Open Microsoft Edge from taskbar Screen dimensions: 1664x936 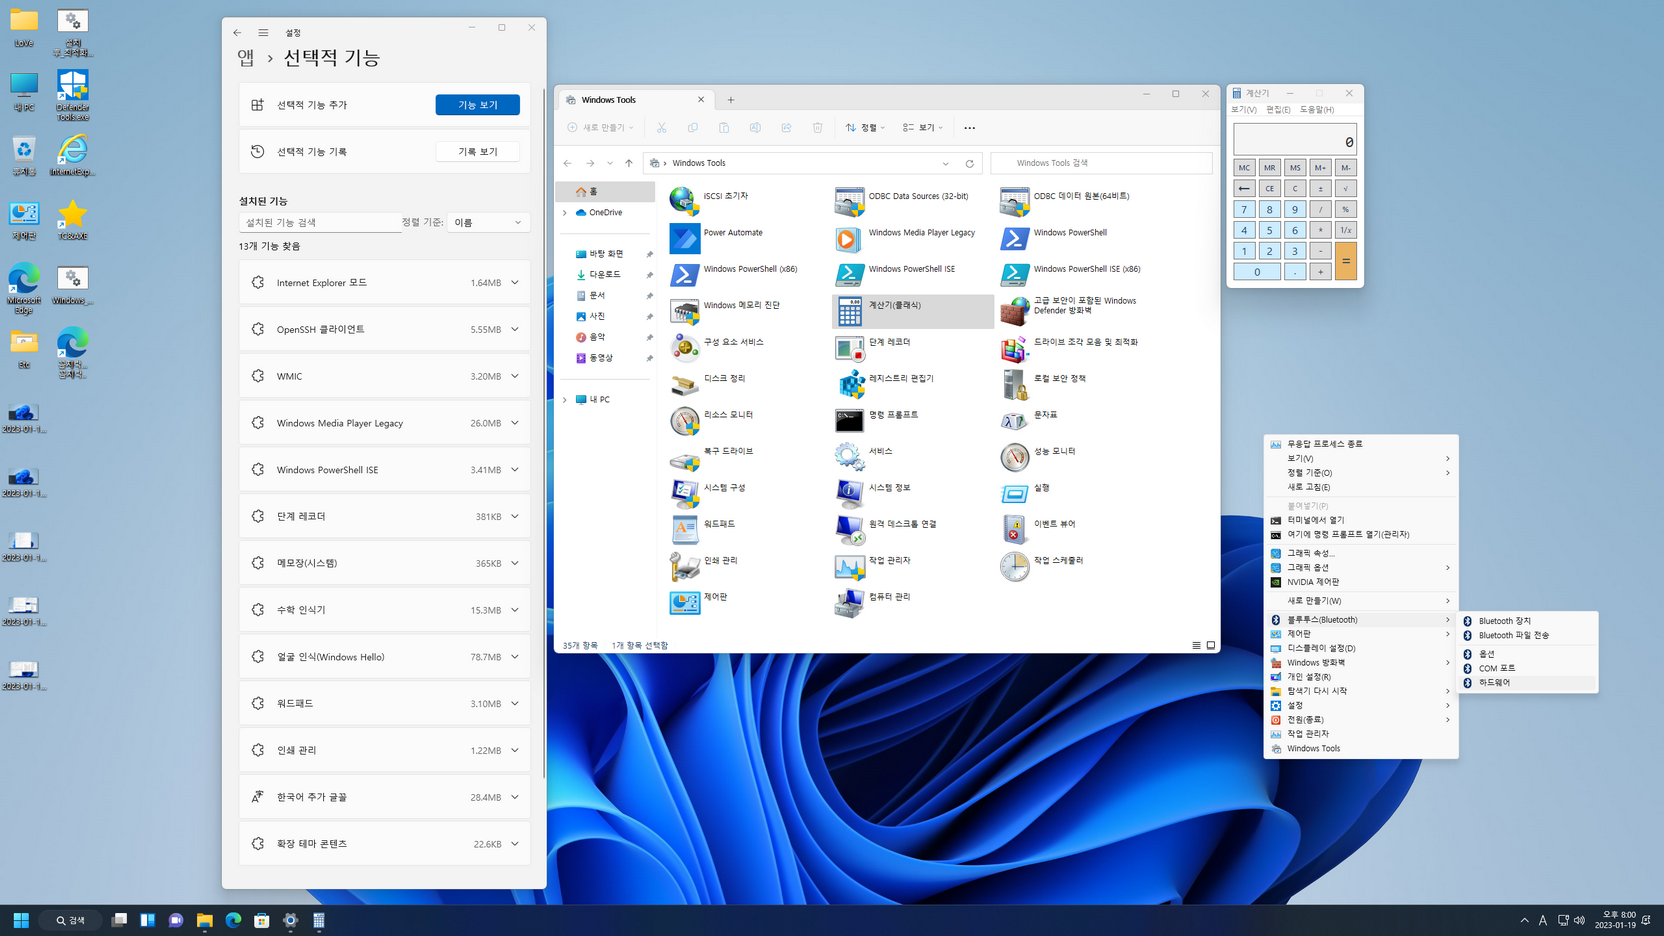pos(233,920)
